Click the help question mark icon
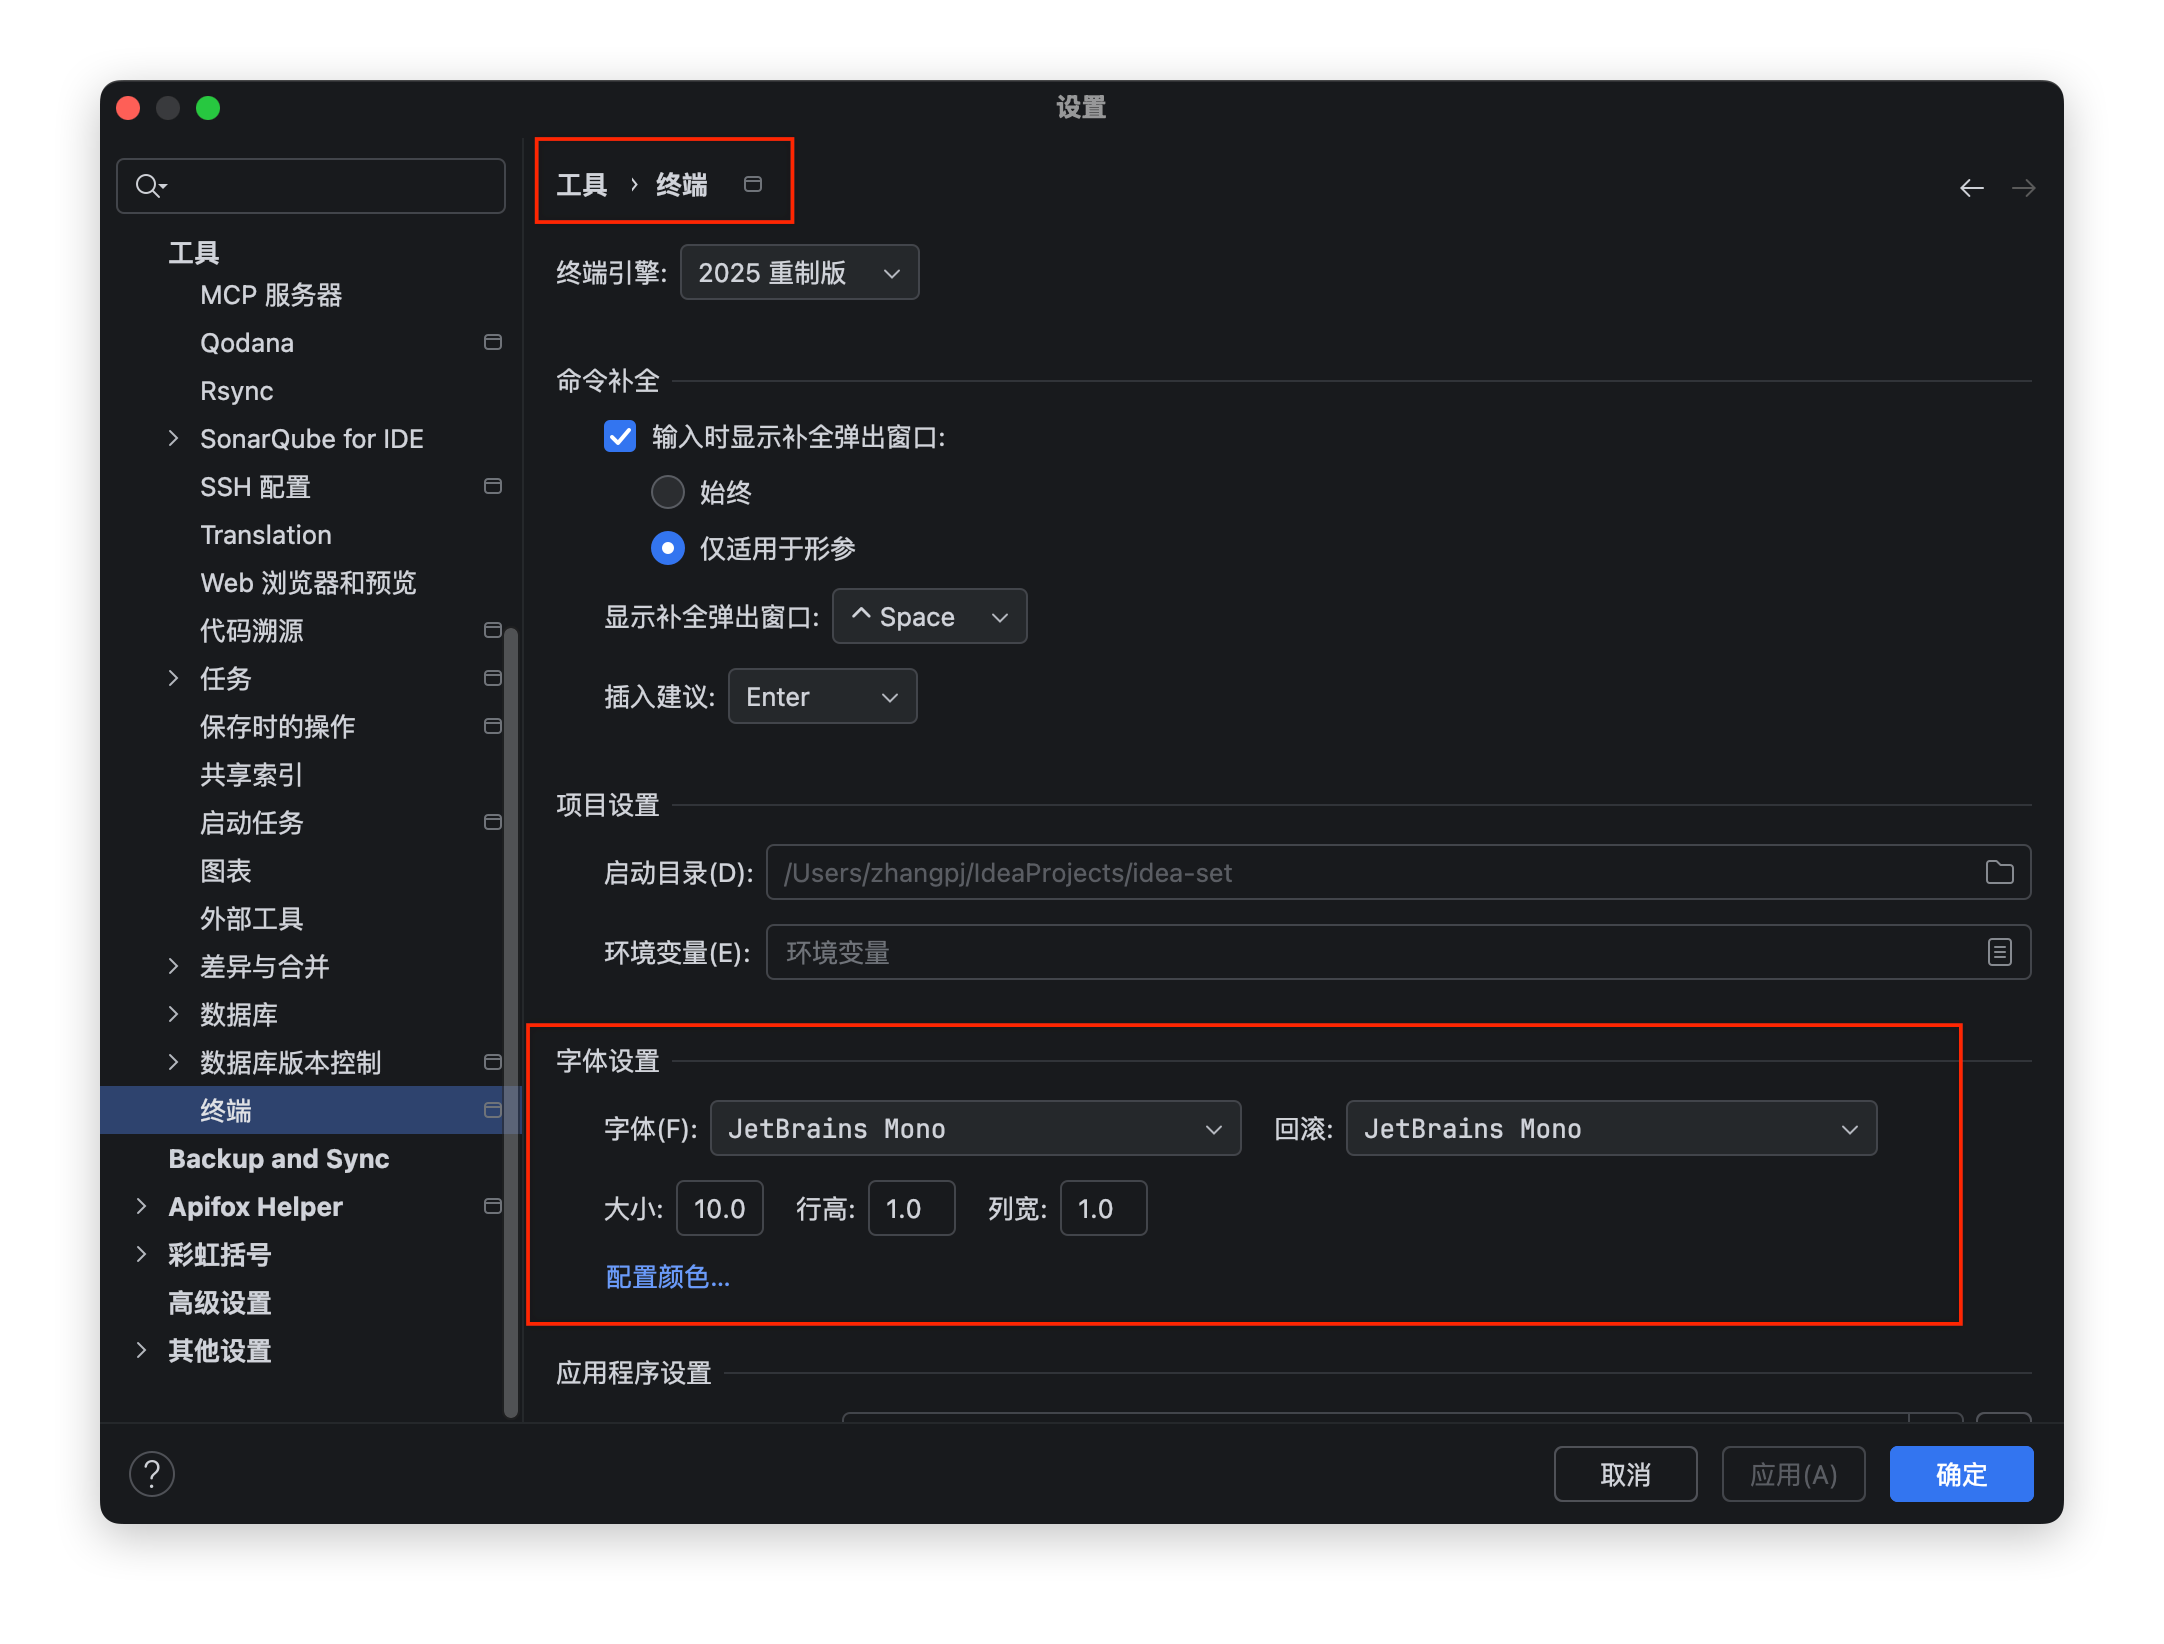This screenshot has width=2164, height=1644. tap(152, 1474)
